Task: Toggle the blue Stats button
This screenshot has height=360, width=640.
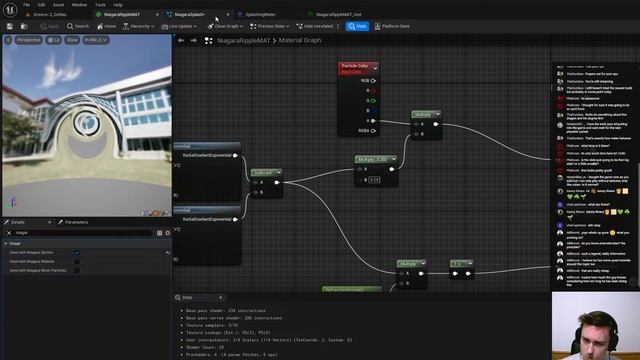Action: pos(357,27)
